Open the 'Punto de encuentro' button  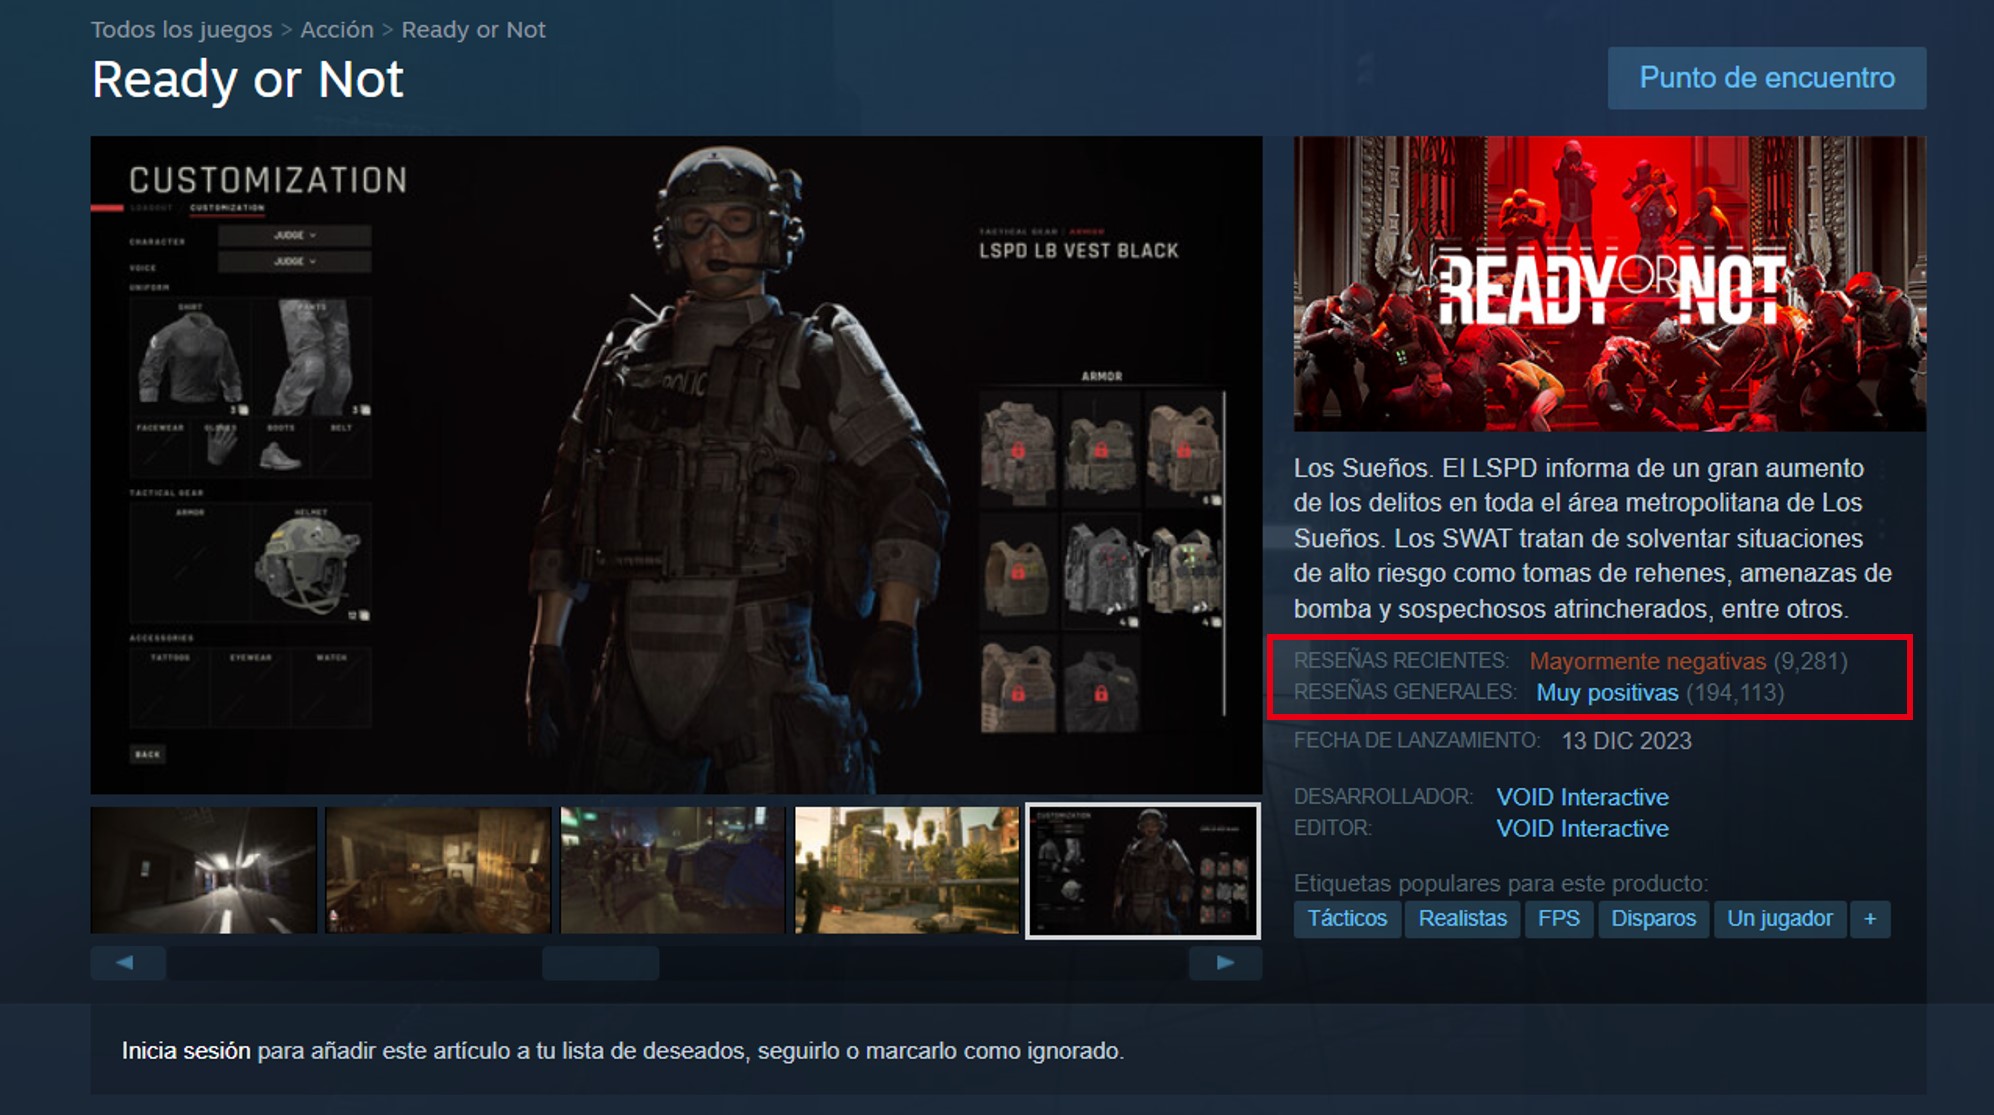(x=1767, y=78)
